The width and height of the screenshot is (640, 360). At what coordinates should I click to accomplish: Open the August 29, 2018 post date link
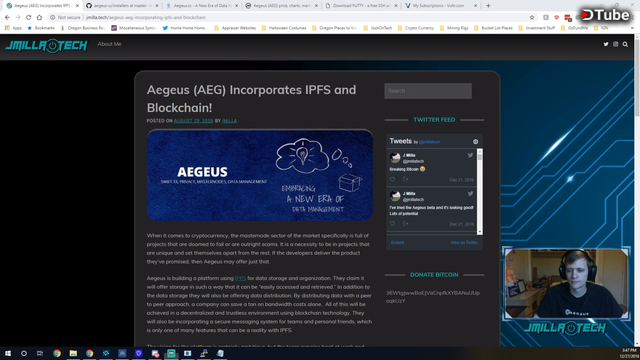coord(193,121)
